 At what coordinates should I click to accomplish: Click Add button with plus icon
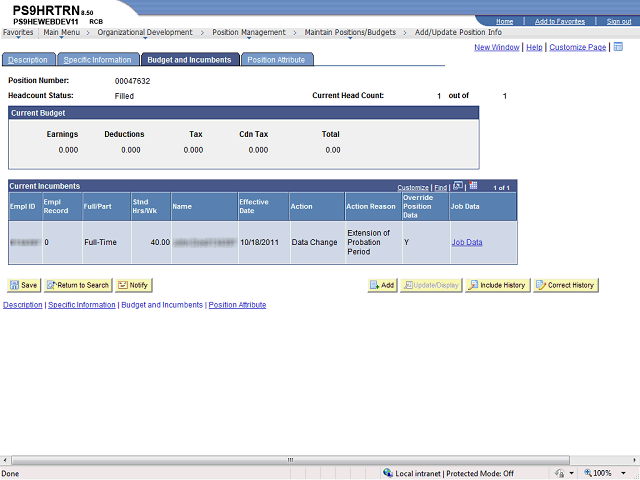pos(382,285)
